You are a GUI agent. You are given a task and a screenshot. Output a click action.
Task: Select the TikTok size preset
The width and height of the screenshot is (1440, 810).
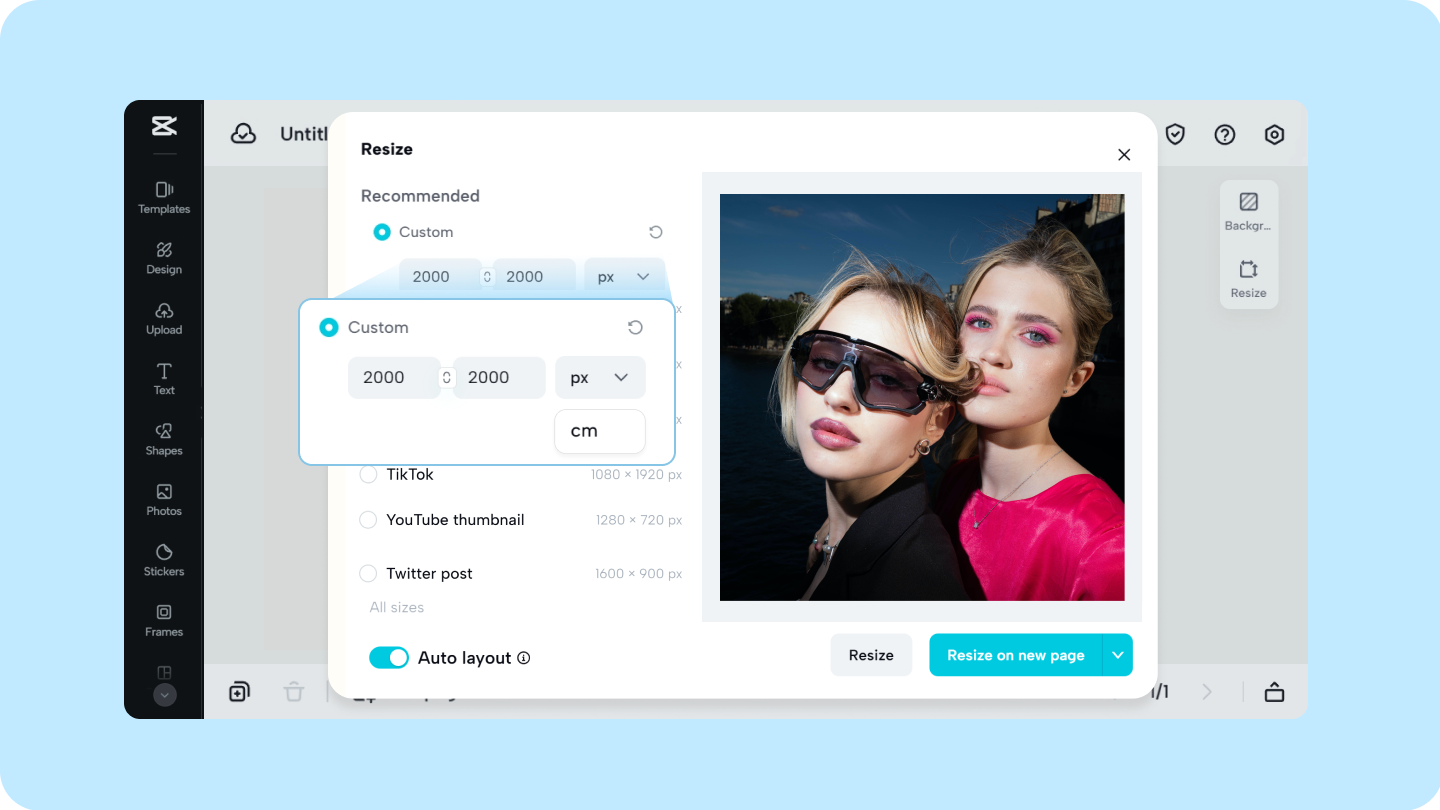click(368, 474)
